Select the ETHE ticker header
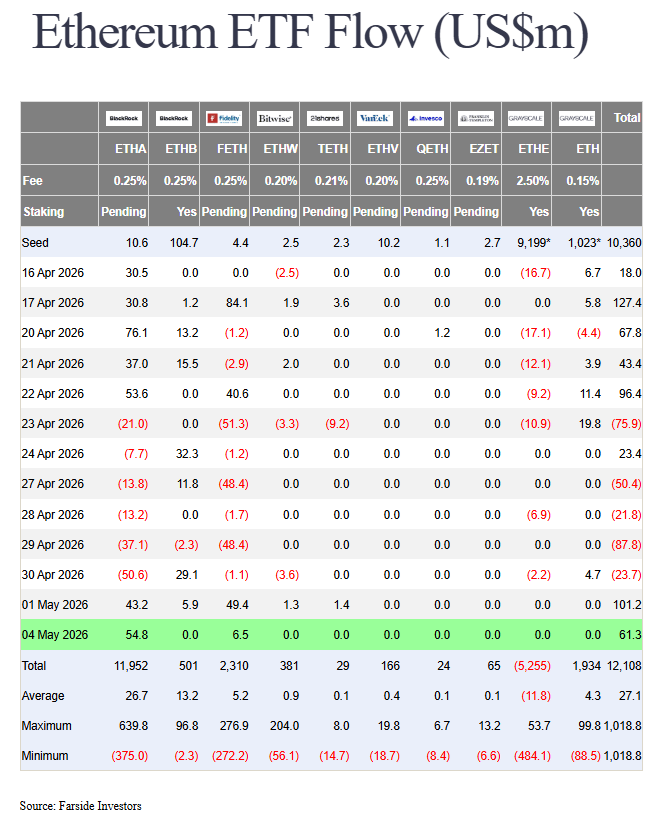 click(534, 149)
